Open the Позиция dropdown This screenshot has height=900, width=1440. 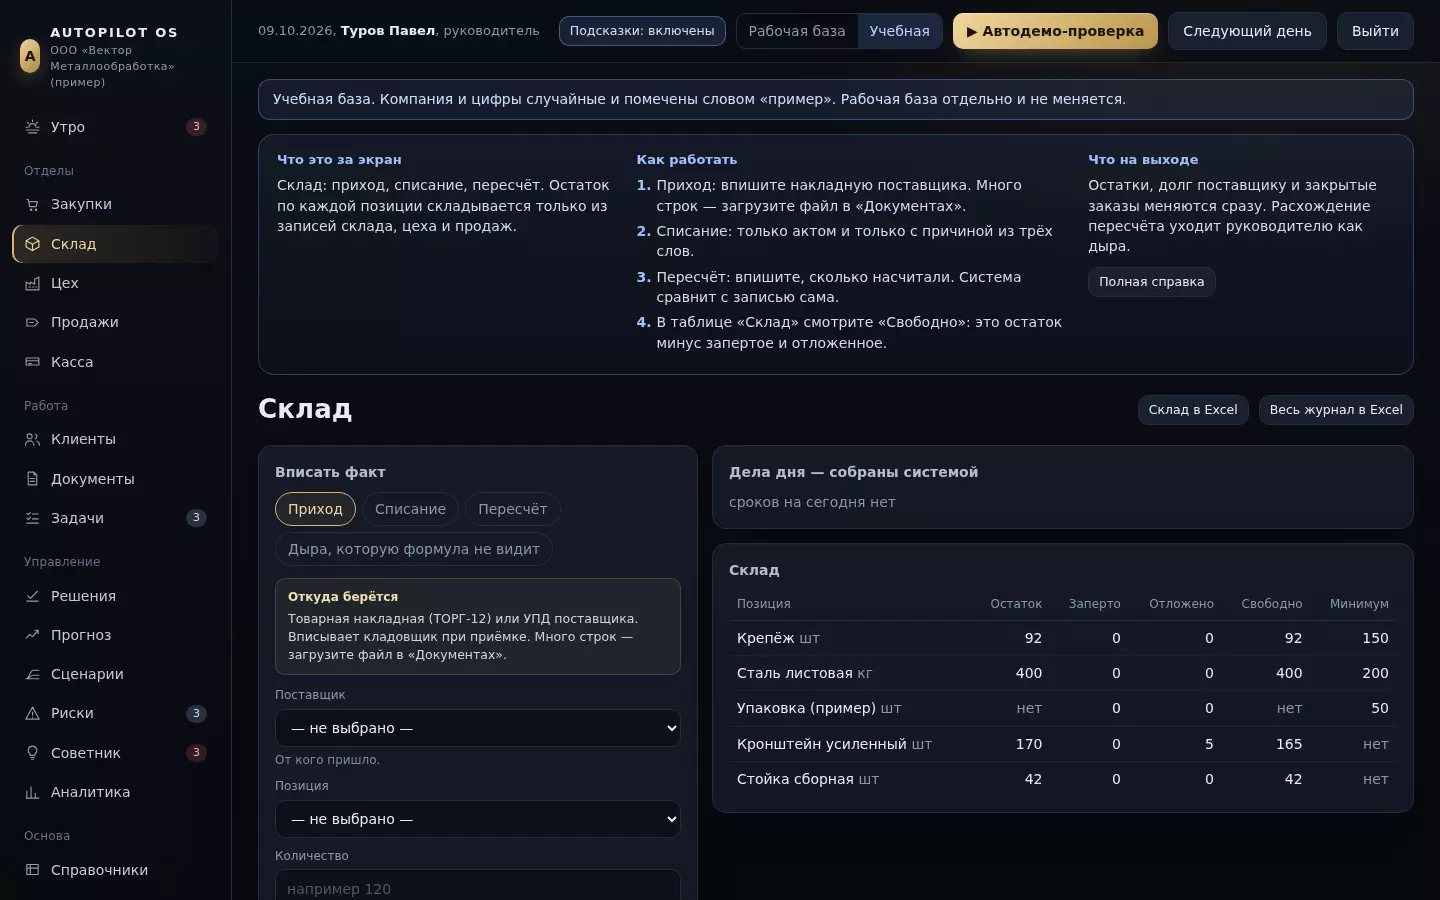click(x=478, y=819)
